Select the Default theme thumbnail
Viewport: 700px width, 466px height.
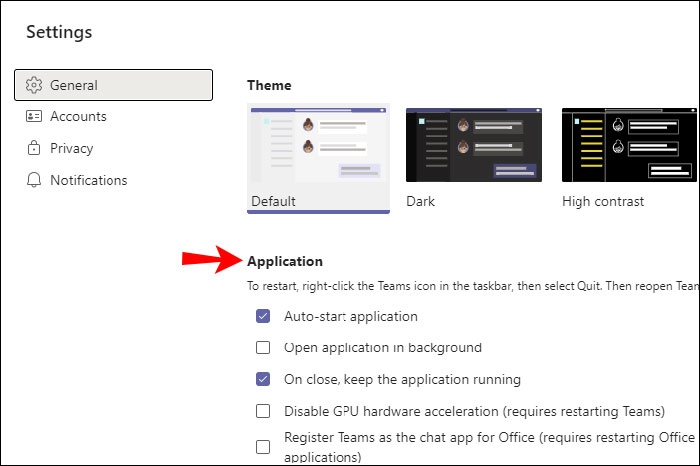pos(318,145)
